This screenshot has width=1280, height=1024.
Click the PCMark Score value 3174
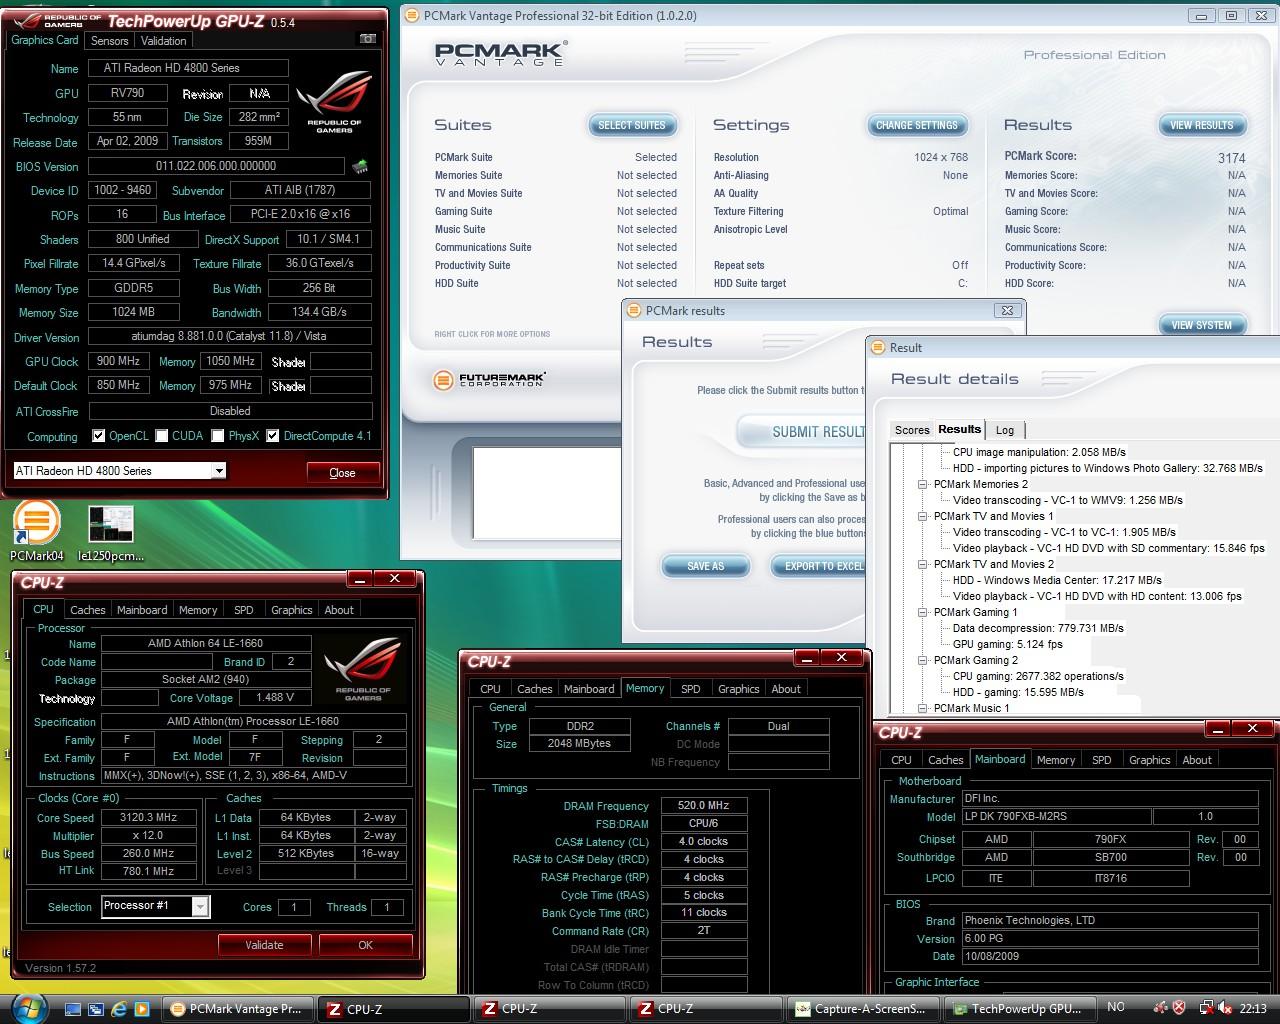point(1231,158)
